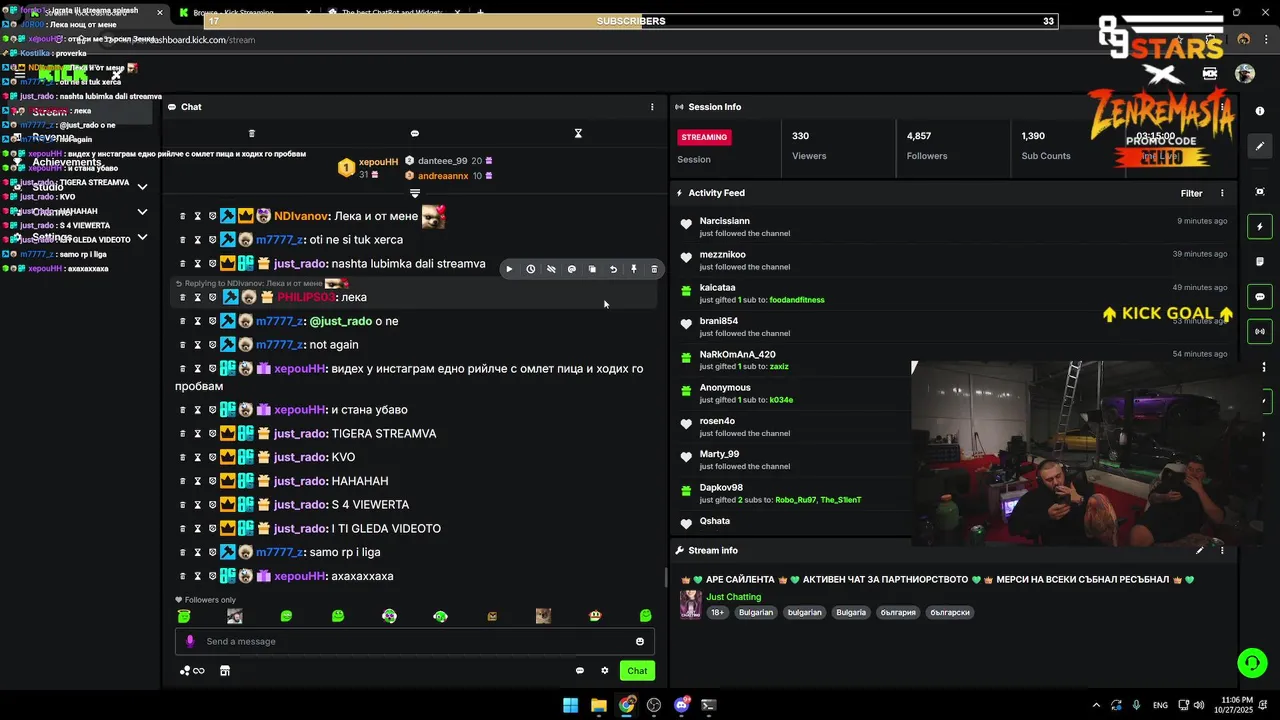Click the 'Send a message' input field

pyautogui.click(x=414, y=641)
